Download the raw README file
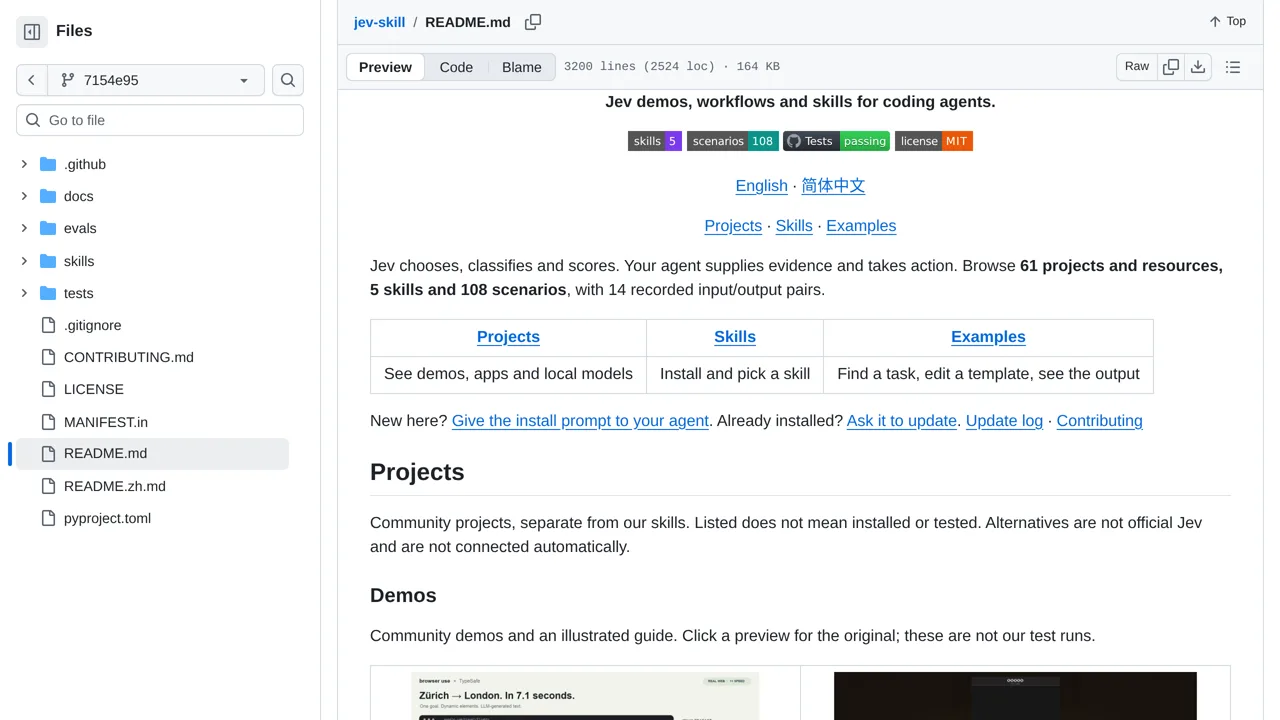1280x720 pixels. tap(1198, 67)
